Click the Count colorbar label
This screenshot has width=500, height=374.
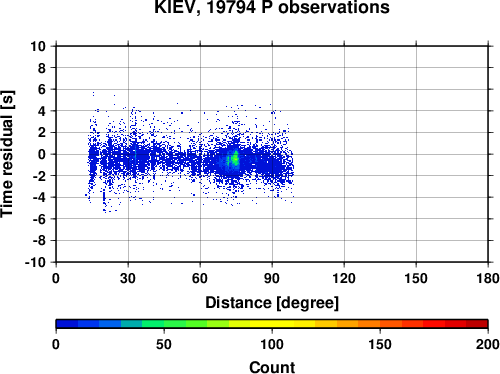(272, 367)
